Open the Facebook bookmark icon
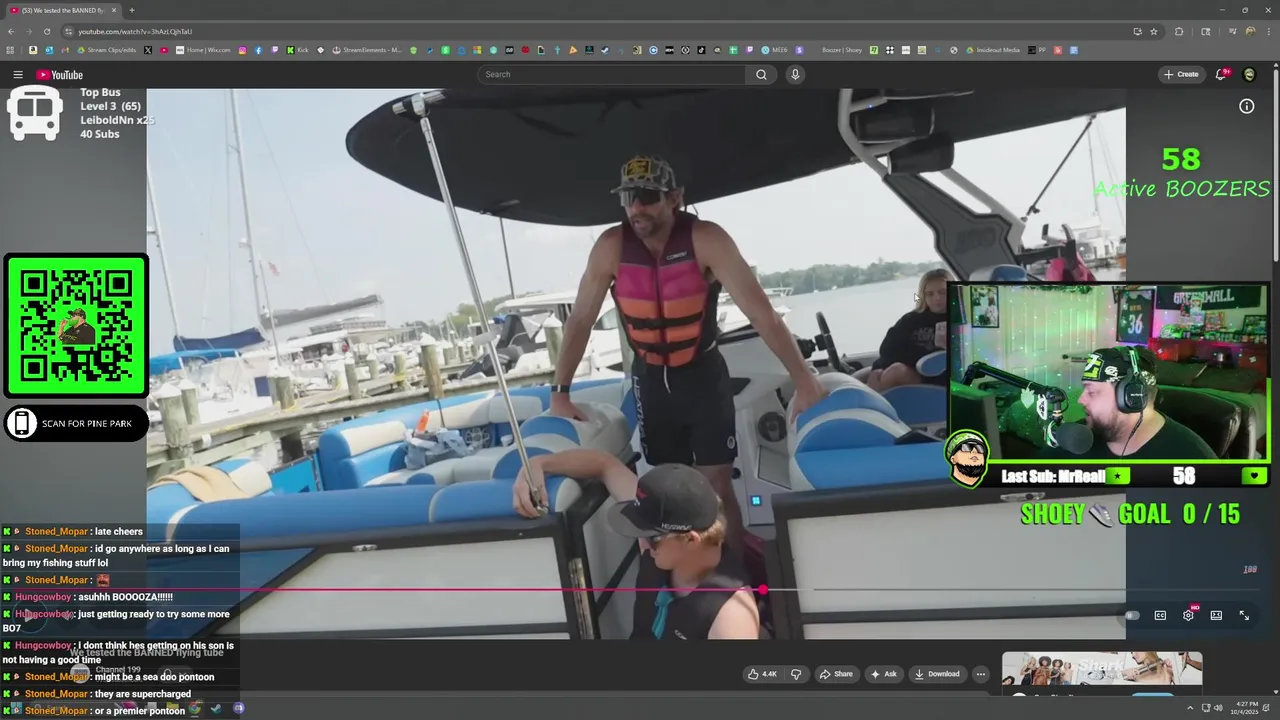This screenshot has width=1280, height=720. (x=258, y=50)
